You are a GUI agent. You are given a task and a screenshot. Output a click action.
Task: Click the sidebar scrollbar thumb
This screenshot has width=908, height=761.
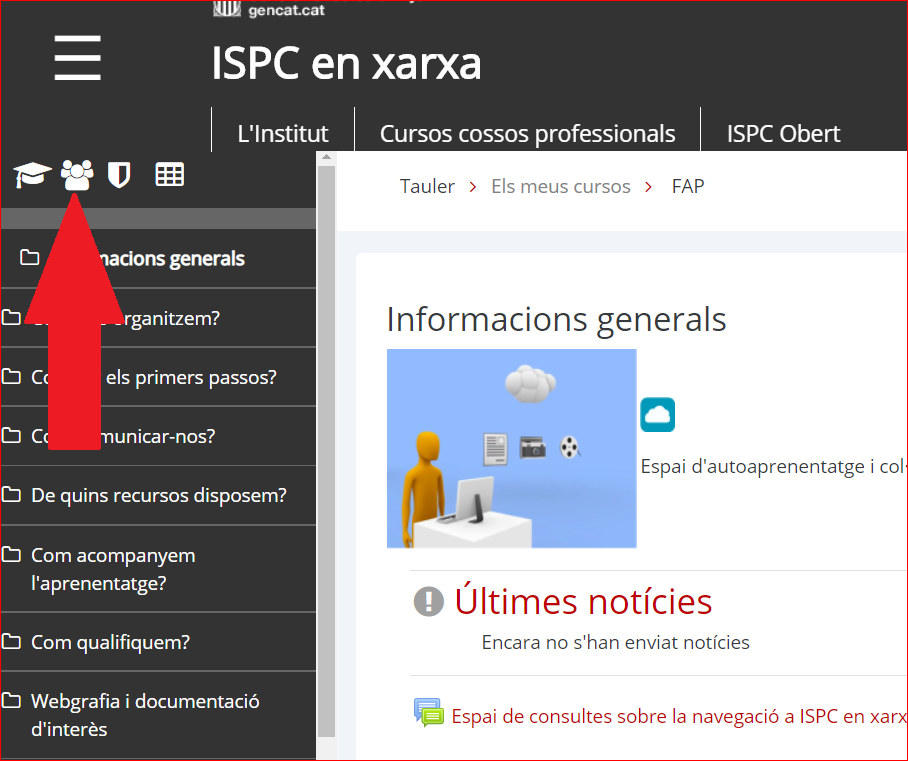[x=327, y=450]
